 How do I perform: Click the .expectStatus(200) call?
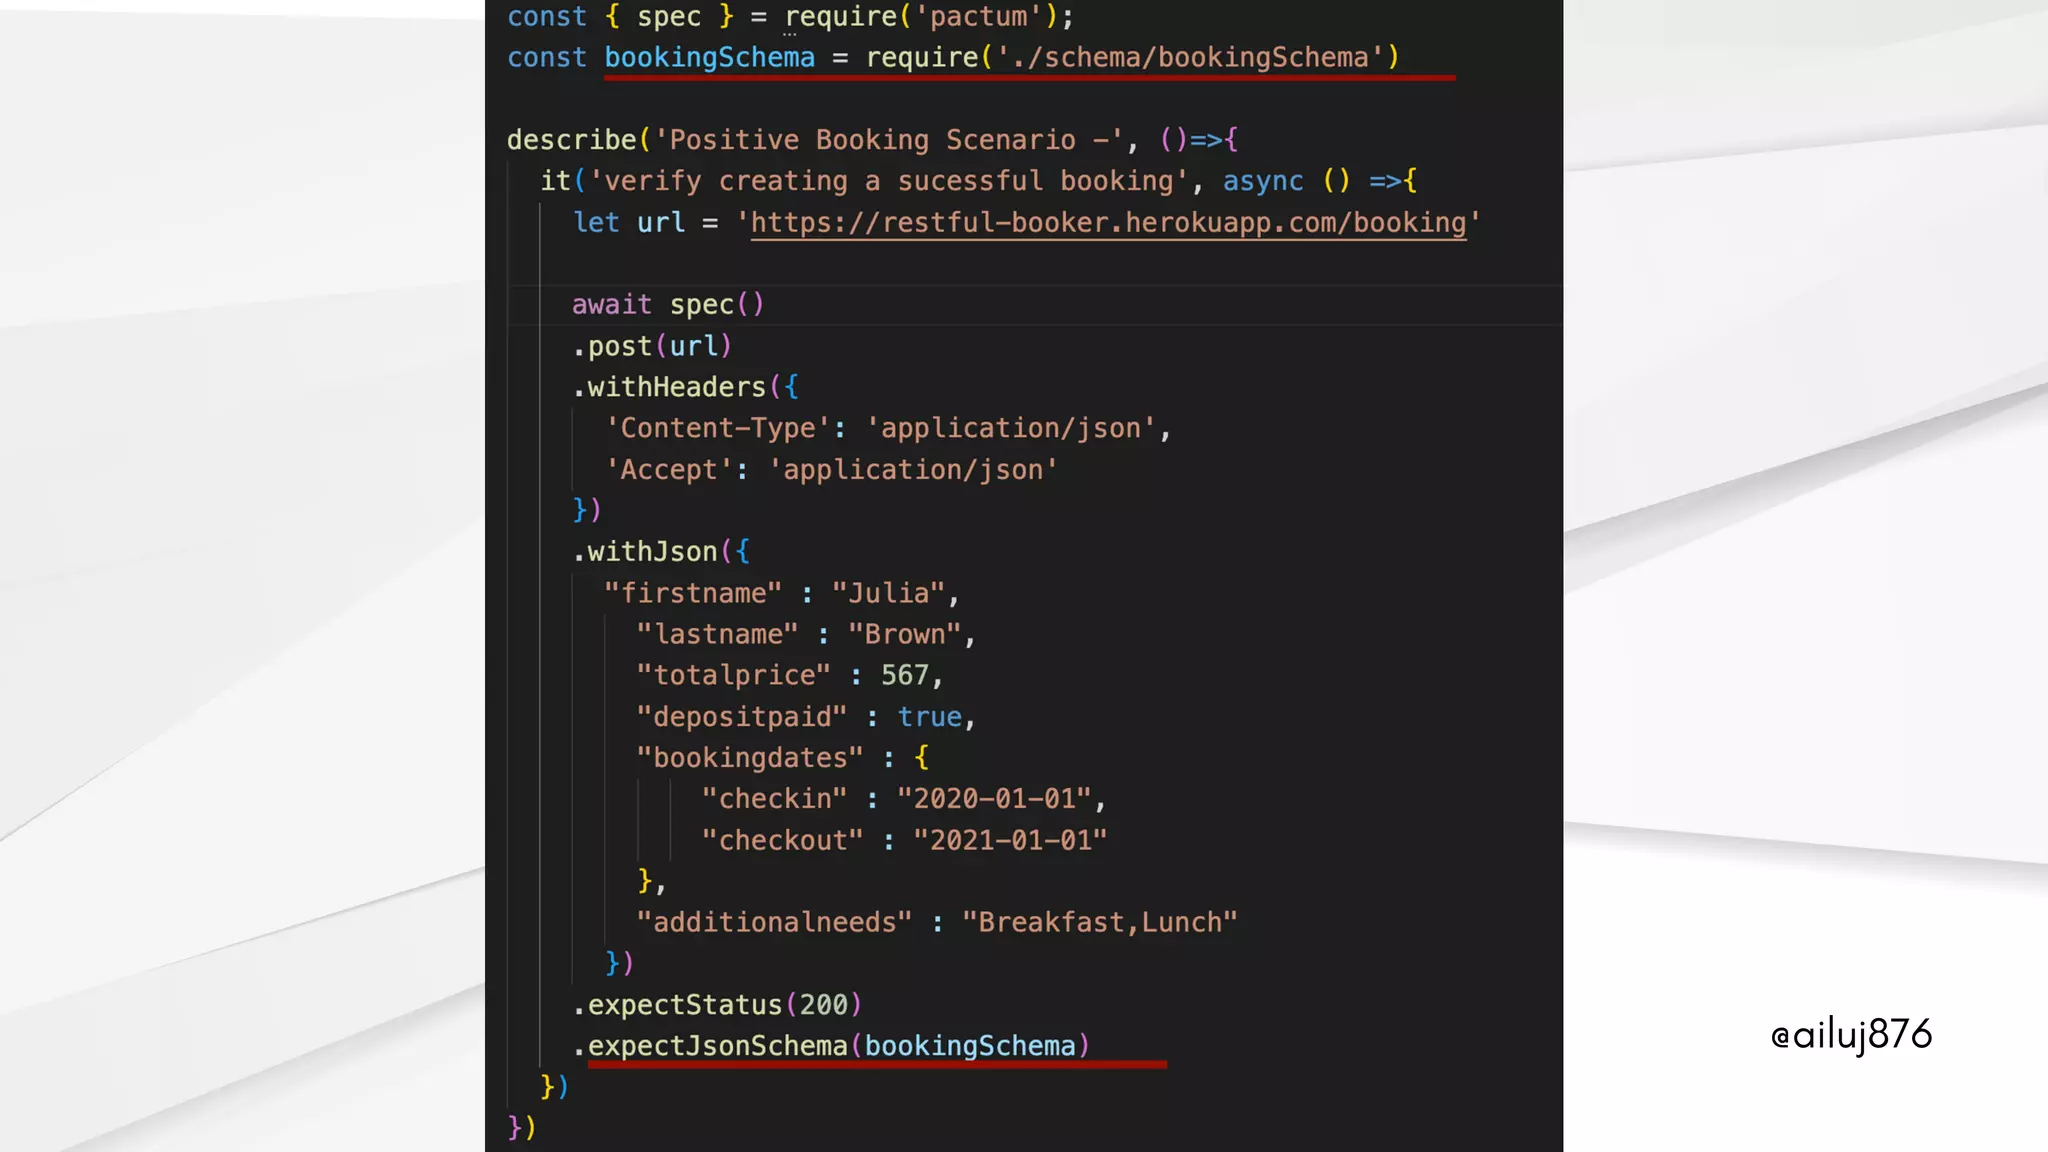(717, 1004)
